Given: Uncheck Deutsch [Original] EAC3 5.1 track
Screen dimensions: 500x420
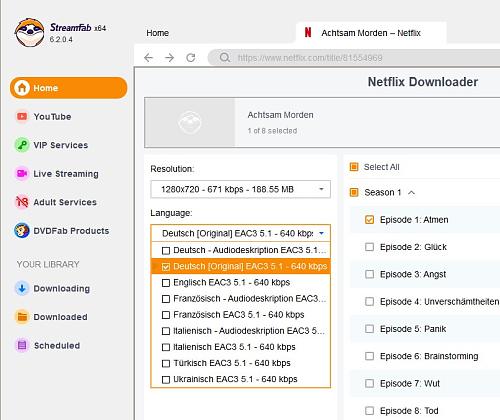Looking at the screenshot, I should coord(166,267).
